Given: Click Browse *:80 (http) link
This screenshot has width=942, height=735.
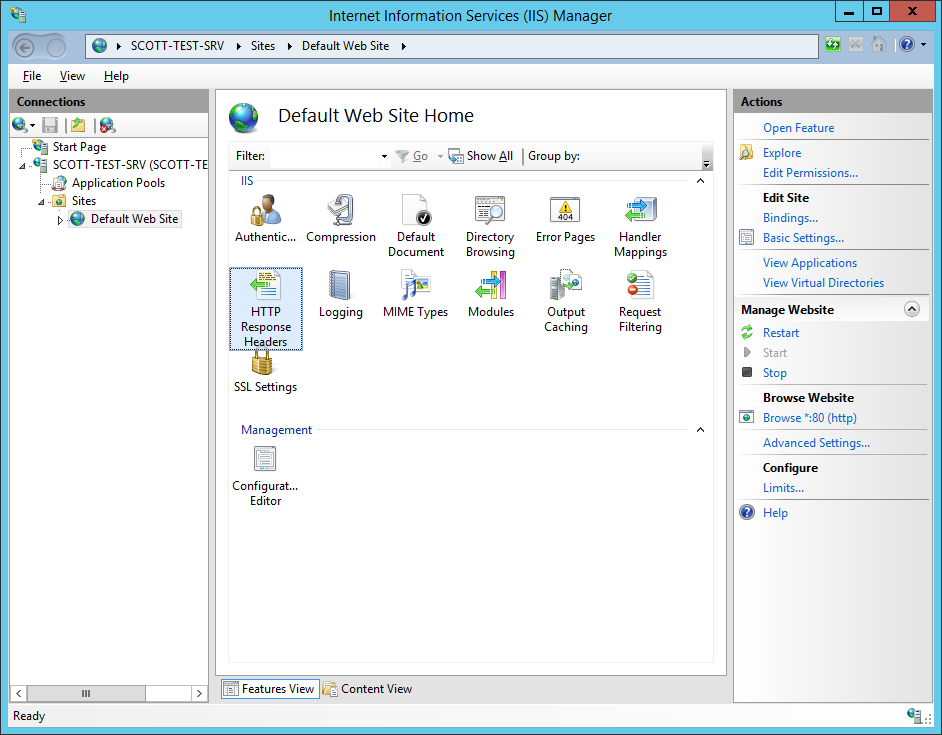Looking at the screenshot, I should (811, 417).
